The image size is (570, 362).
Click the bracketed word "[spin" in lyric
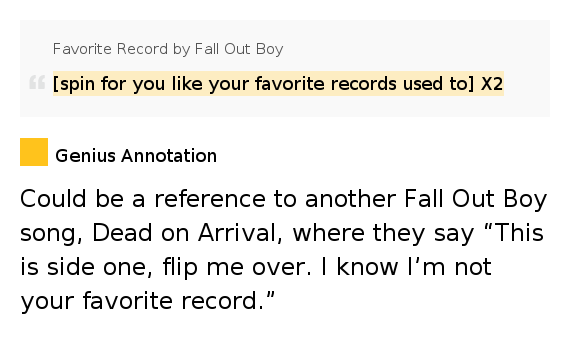[x=74, y=84]
